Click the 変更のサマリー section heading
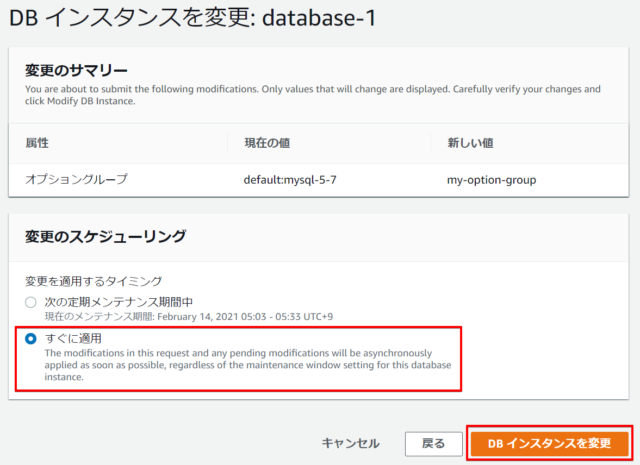640x465 pixels. click(x=76, y=71)
